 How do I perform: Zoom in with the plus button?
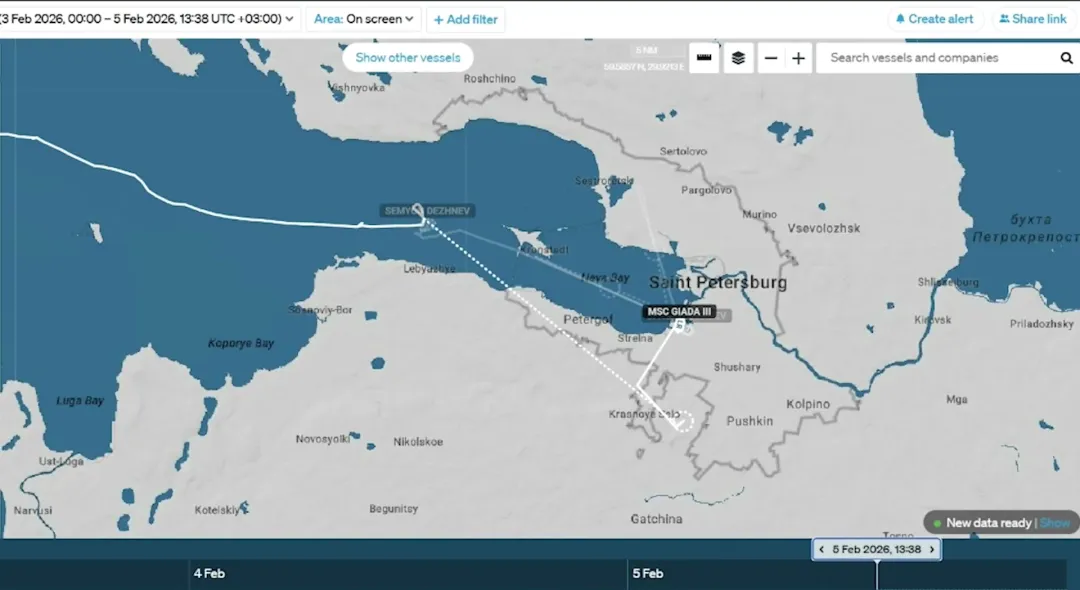tap(799, 58)
